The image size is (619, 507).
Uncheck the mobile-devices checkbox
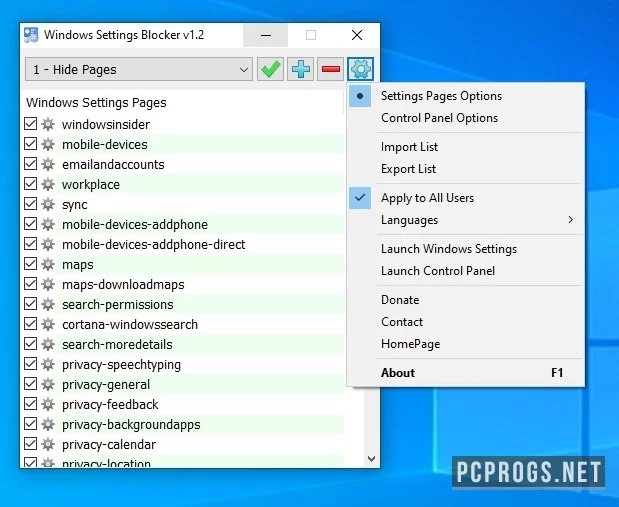click(x=30, y=144)
